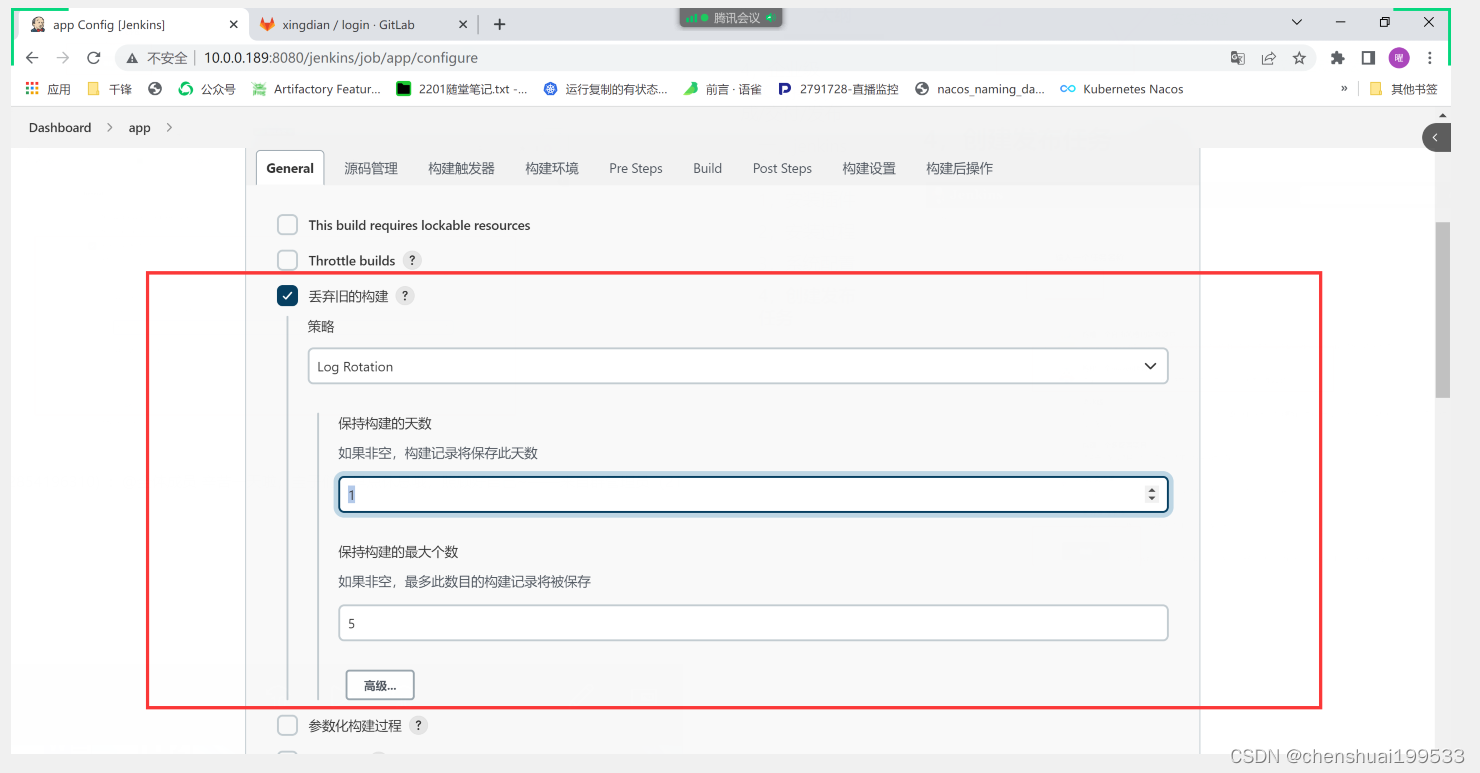Enable This build requires lockable resources
The image size is (1480, 773).
pos(288,225)
